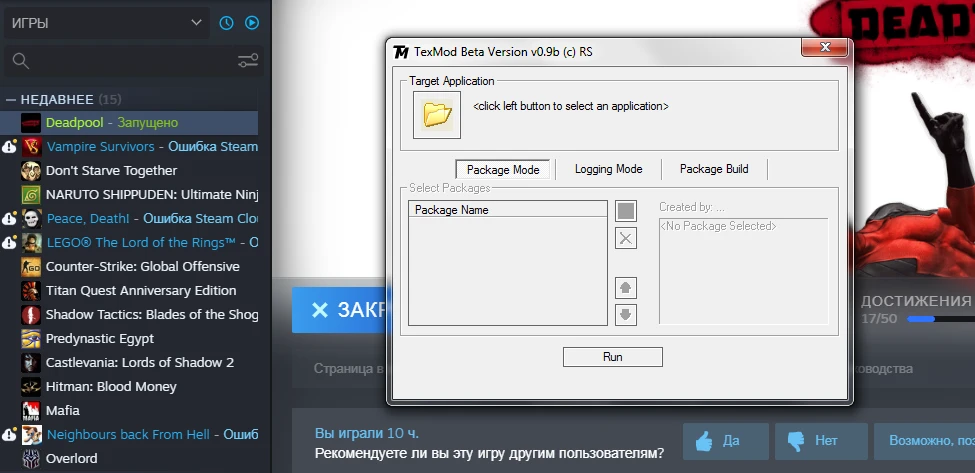Open the ДОСТИЖЕНИЯ achievements section
This screenshot has width=975, height=473.
click(916, 301)
